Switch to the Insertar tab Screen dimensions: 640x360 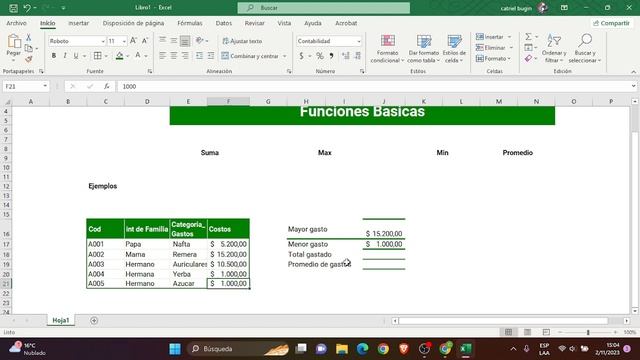(x=78, y=23)
